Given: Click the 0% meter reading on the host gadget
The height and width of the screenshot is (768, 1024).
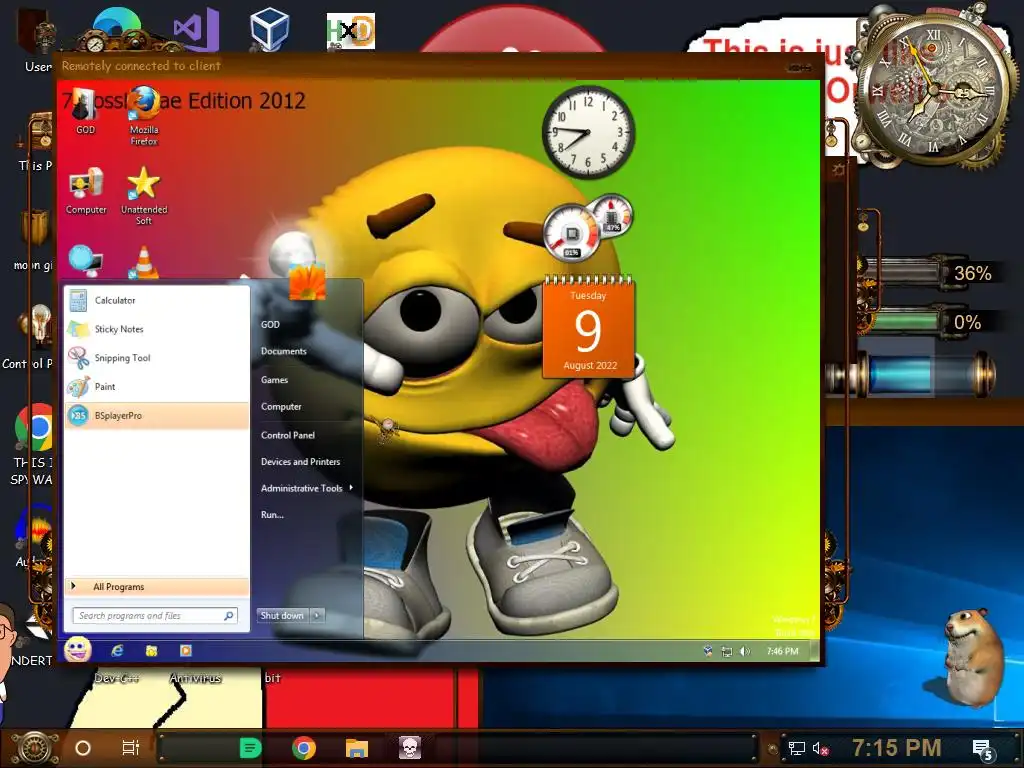Looking at the screenshot, I should [967, 322].
